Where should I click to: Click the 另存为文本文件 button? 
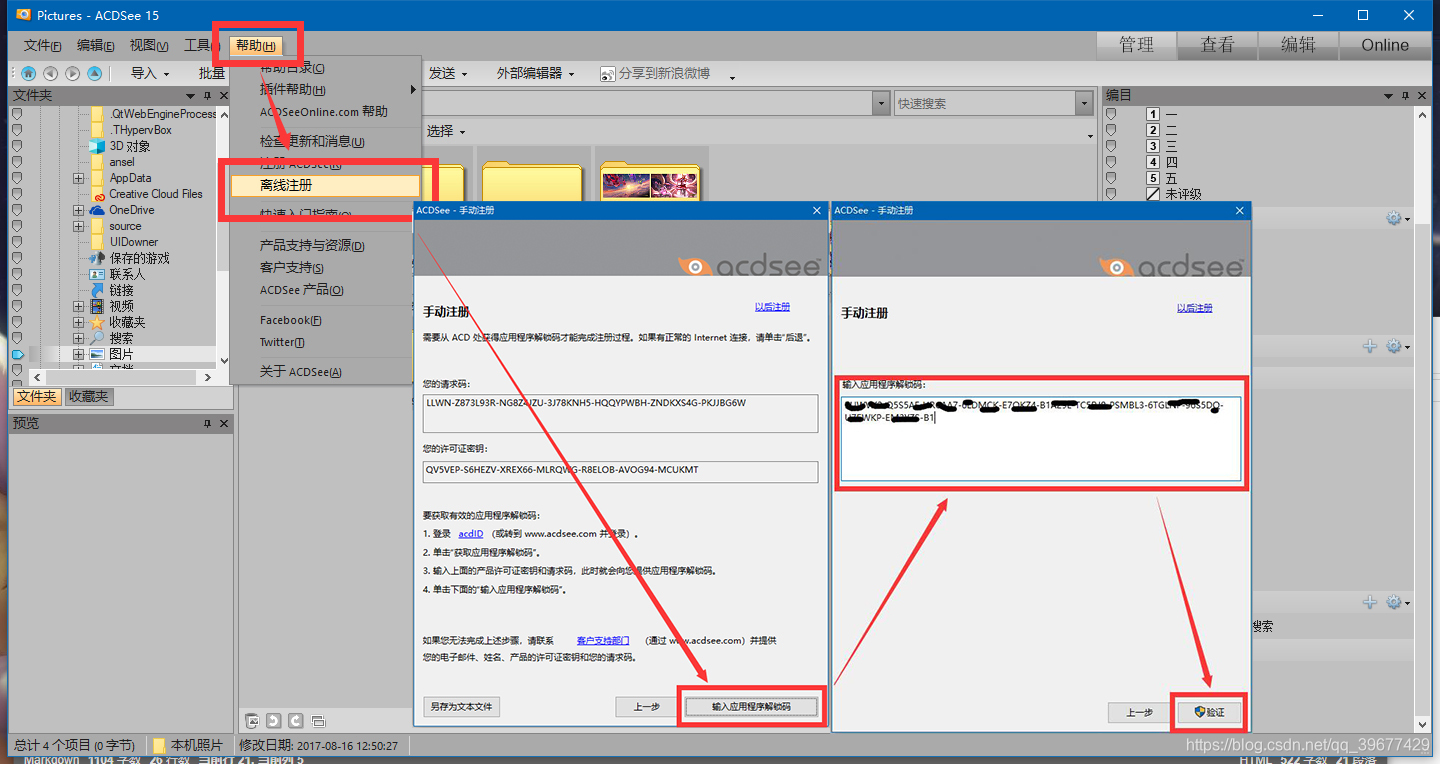click(x=461, y=706)
